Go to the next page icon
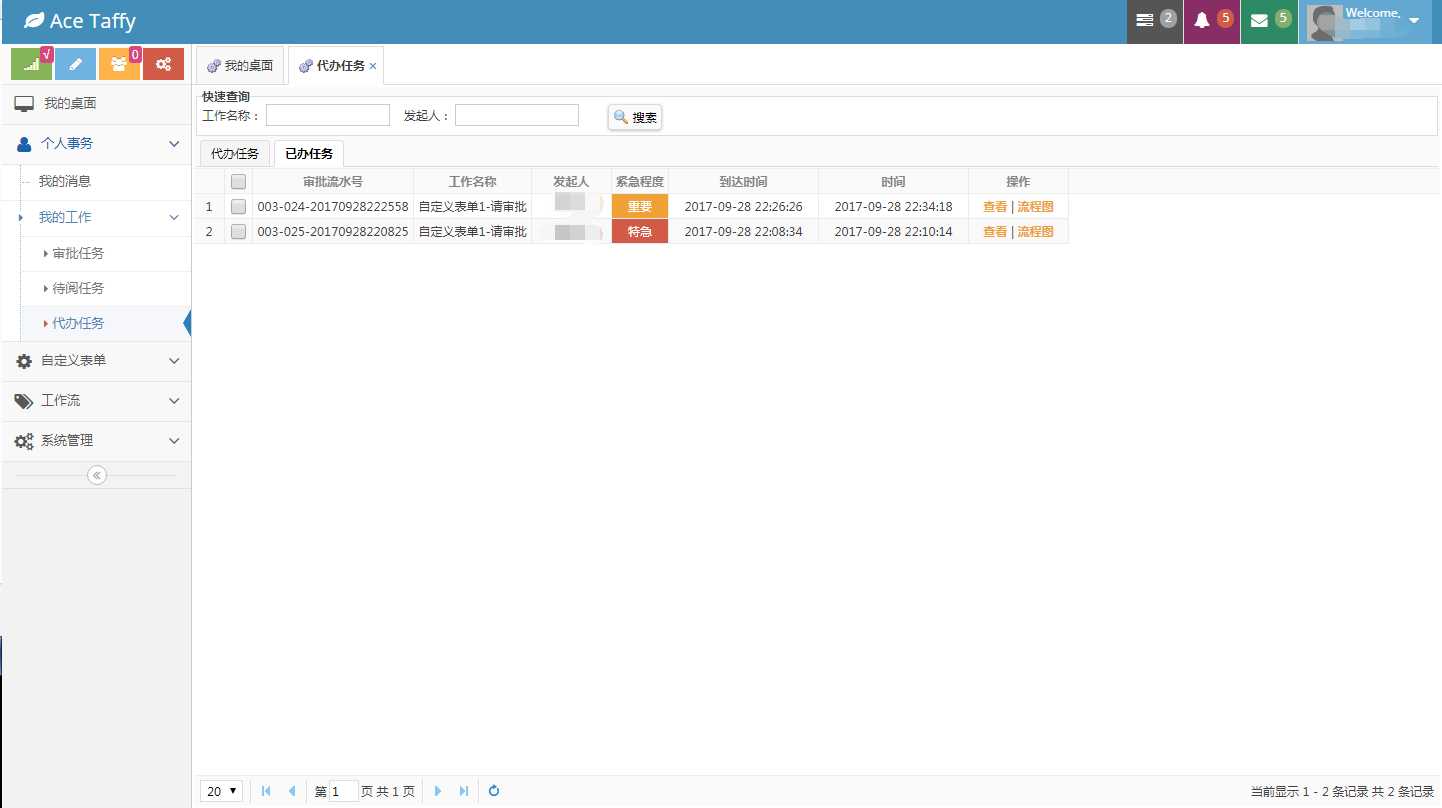Image resolution: width=1442 pixels, height=808 pixels. [x=438, y=791]
